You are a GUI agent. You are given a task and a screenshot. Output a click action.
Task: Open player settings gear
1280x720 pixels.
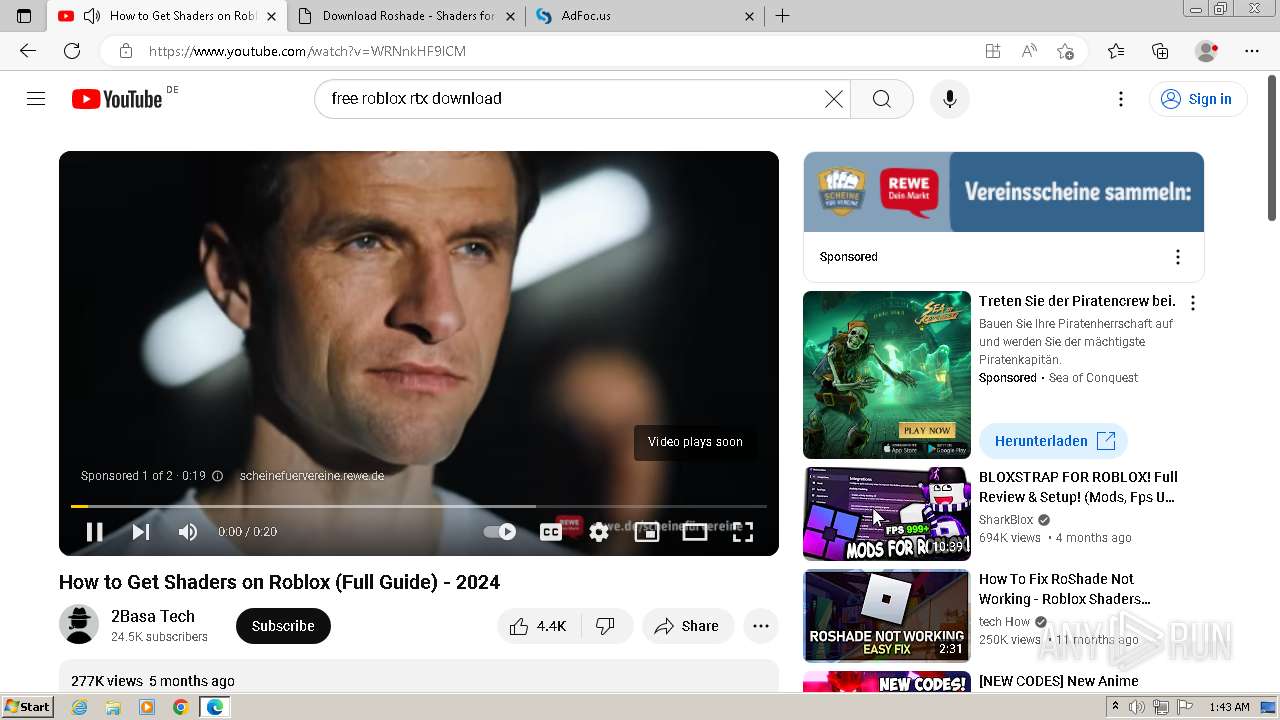point(598,532)
